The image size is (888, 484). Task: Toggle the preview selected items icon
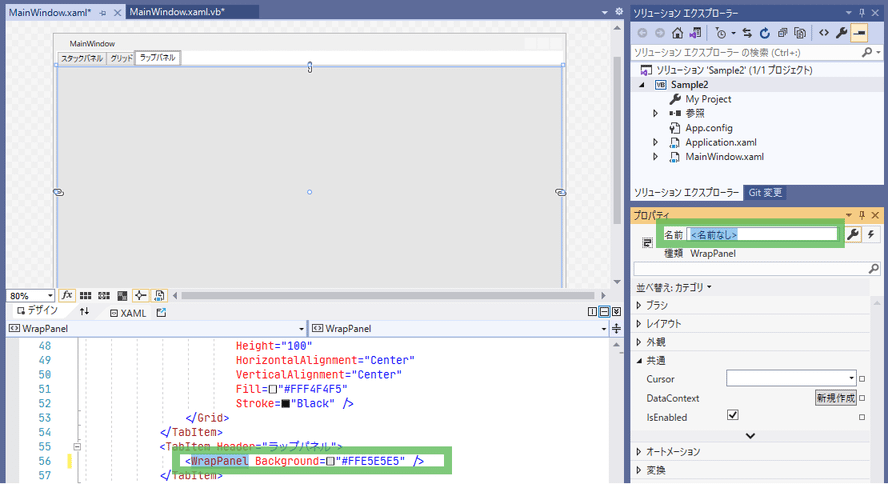pos(860,33)
